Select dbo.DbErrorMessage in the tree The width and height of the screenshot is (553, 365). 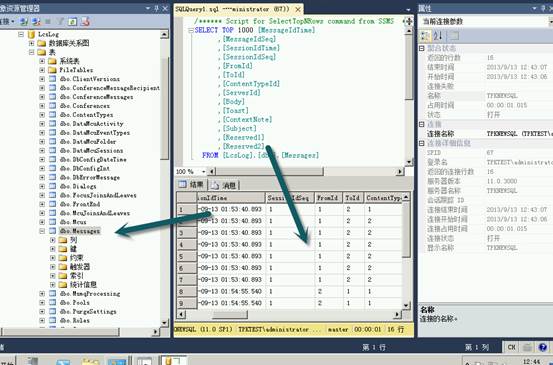[x=90, y=177]
